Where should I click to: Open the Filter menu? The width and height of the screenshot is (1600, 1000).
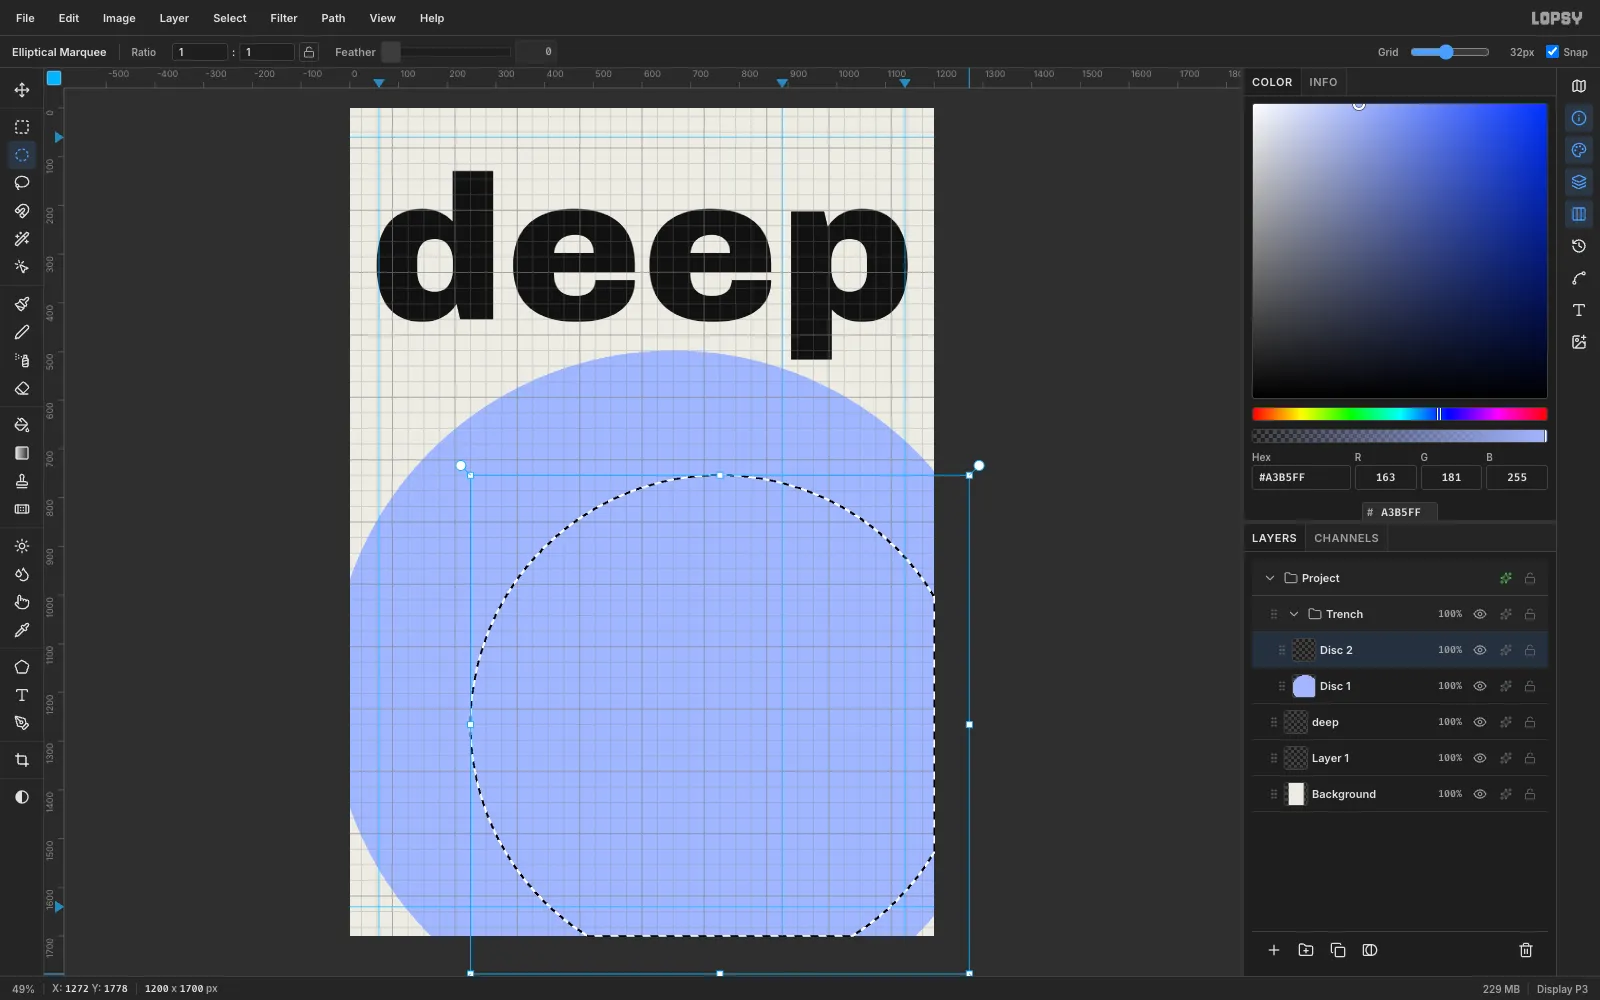(x=284, y=18)
